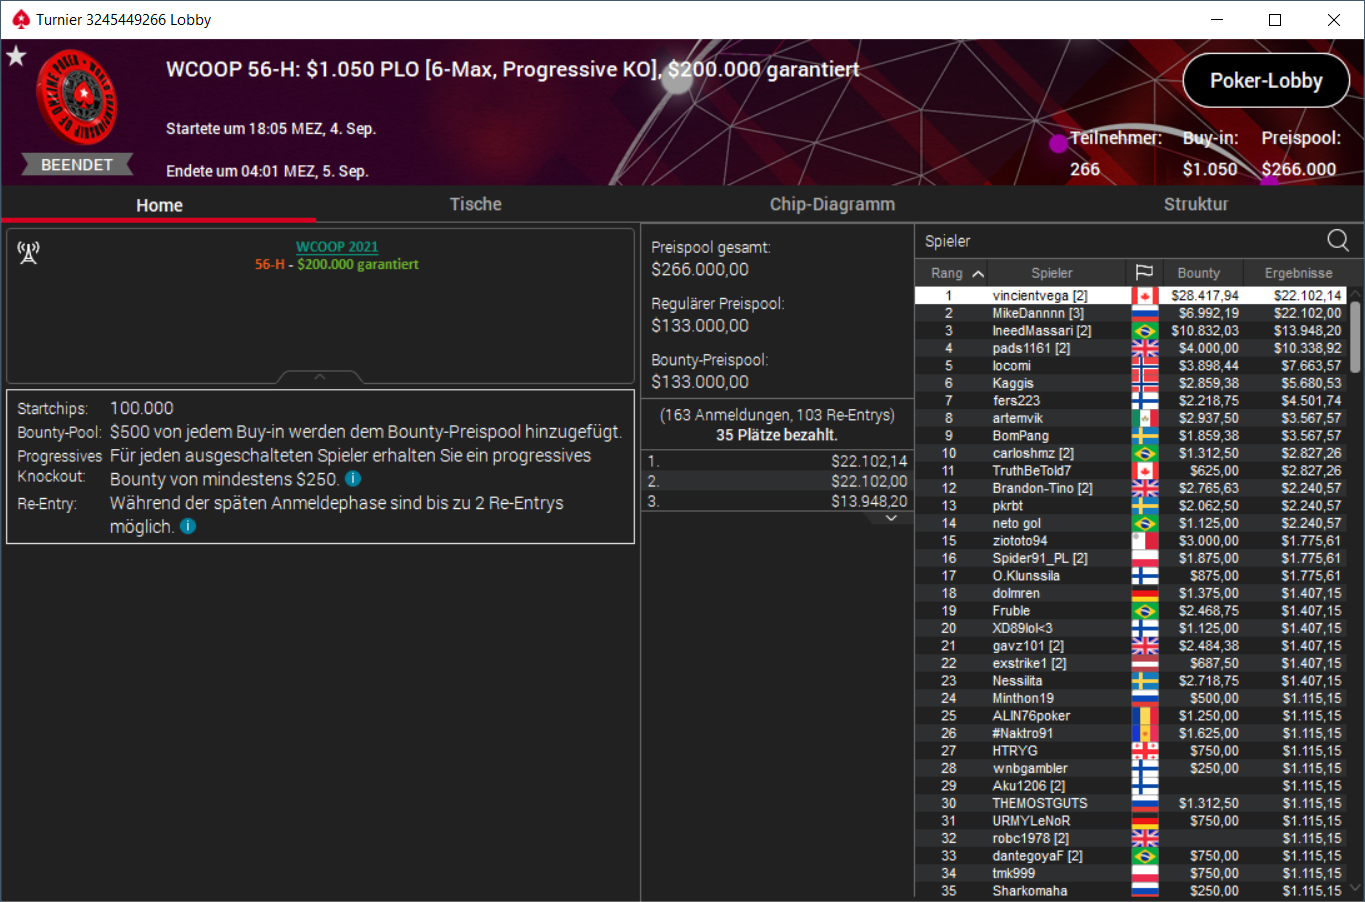Click the WCOOP tournament logo badge
This screenshot has width=1365, height=902.
77,98
